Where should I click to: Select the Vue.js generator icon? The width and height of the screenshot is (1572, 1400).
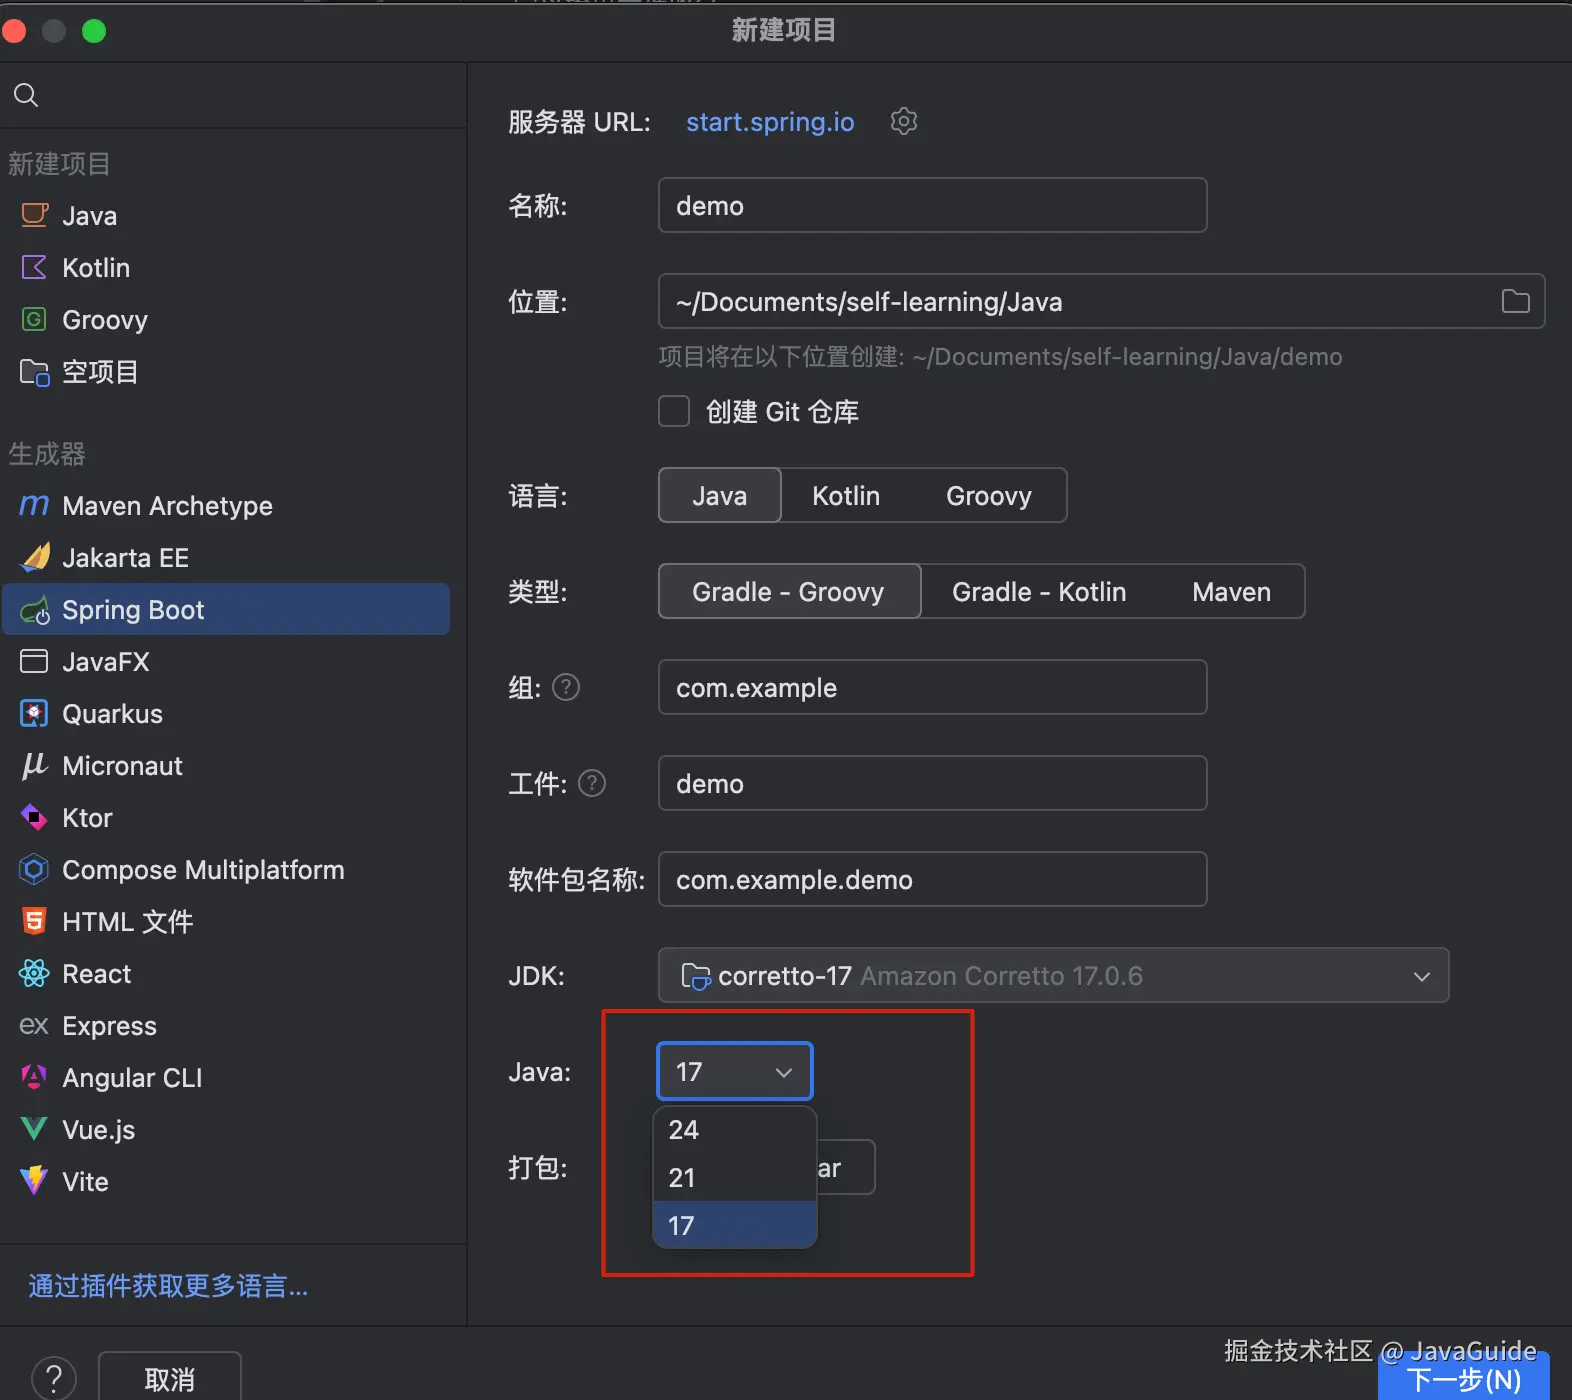click(34, 1129)
